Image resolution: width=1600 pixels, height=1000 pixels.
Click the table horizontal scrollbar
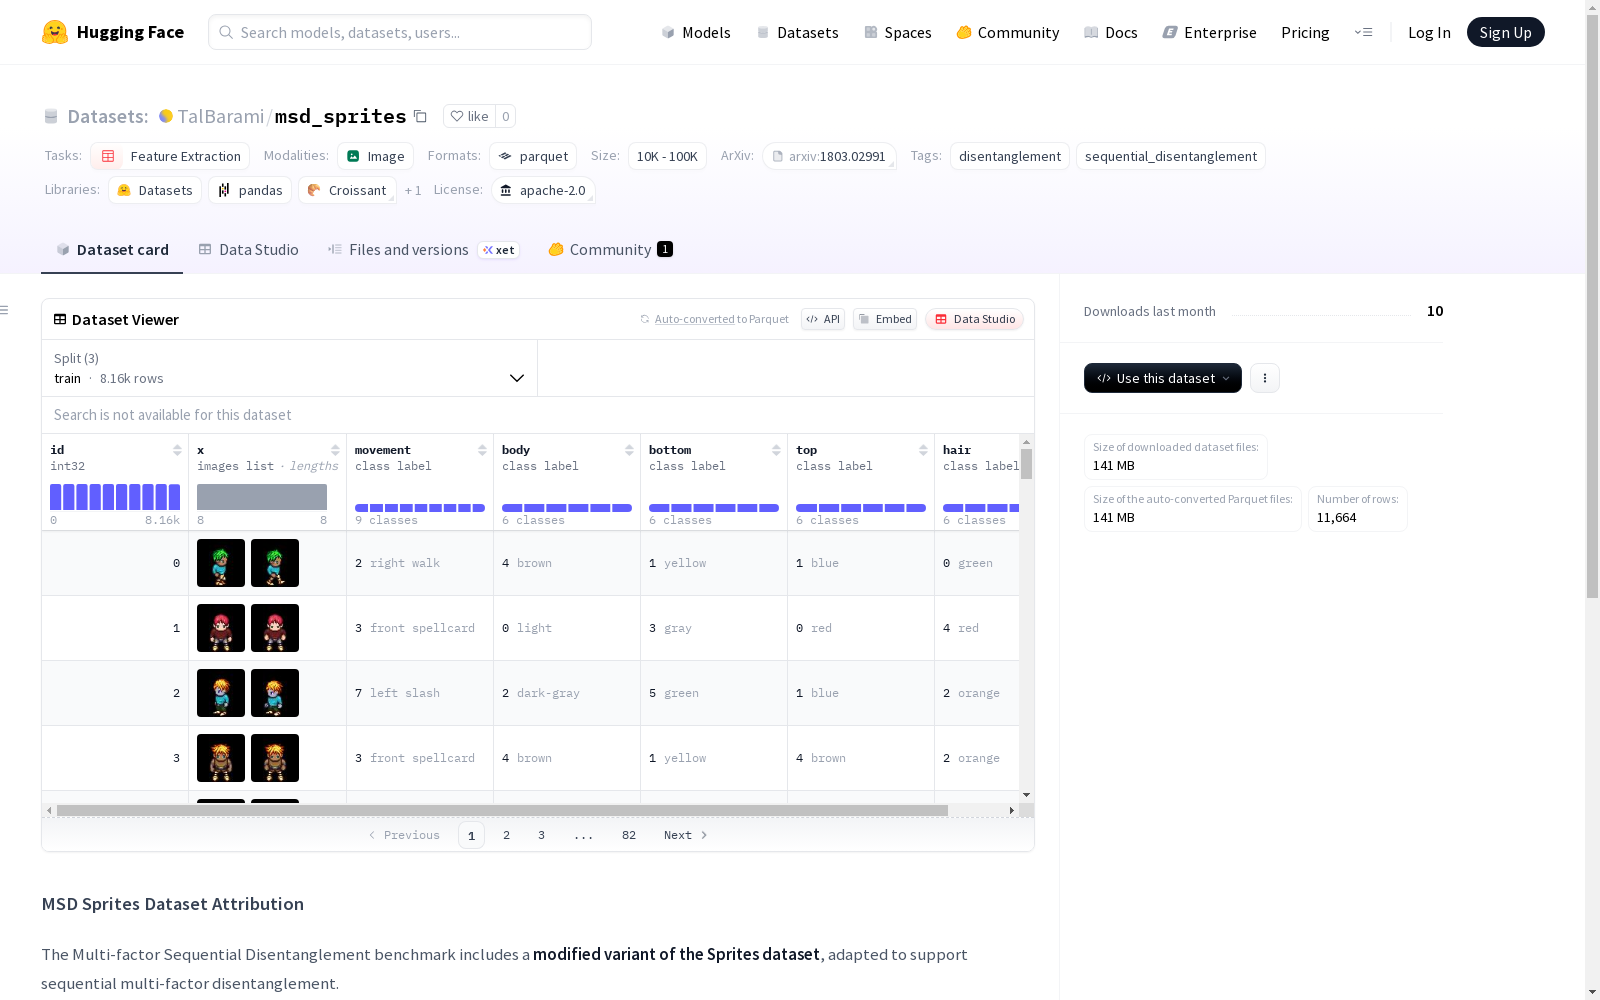(x=502, y=810)
